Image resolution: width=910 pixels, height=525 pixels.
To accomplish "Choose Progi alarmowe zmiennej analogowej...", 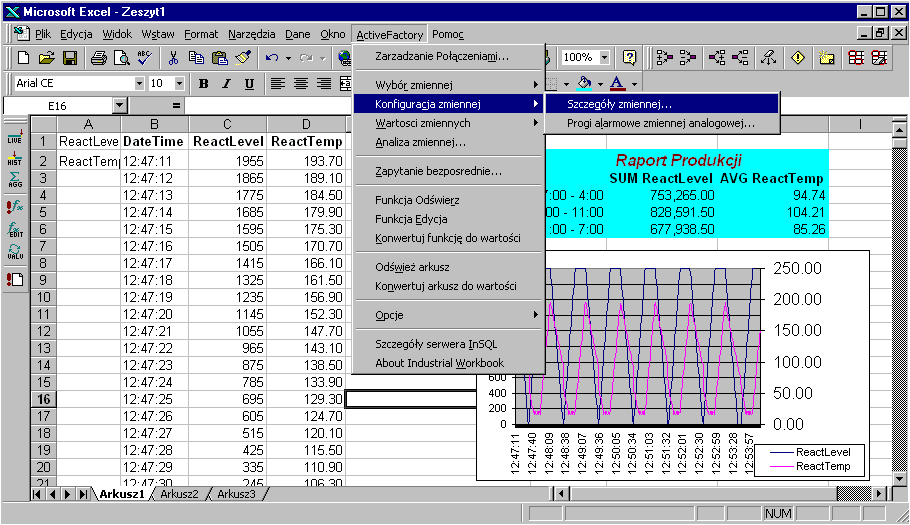I will 662,123.
